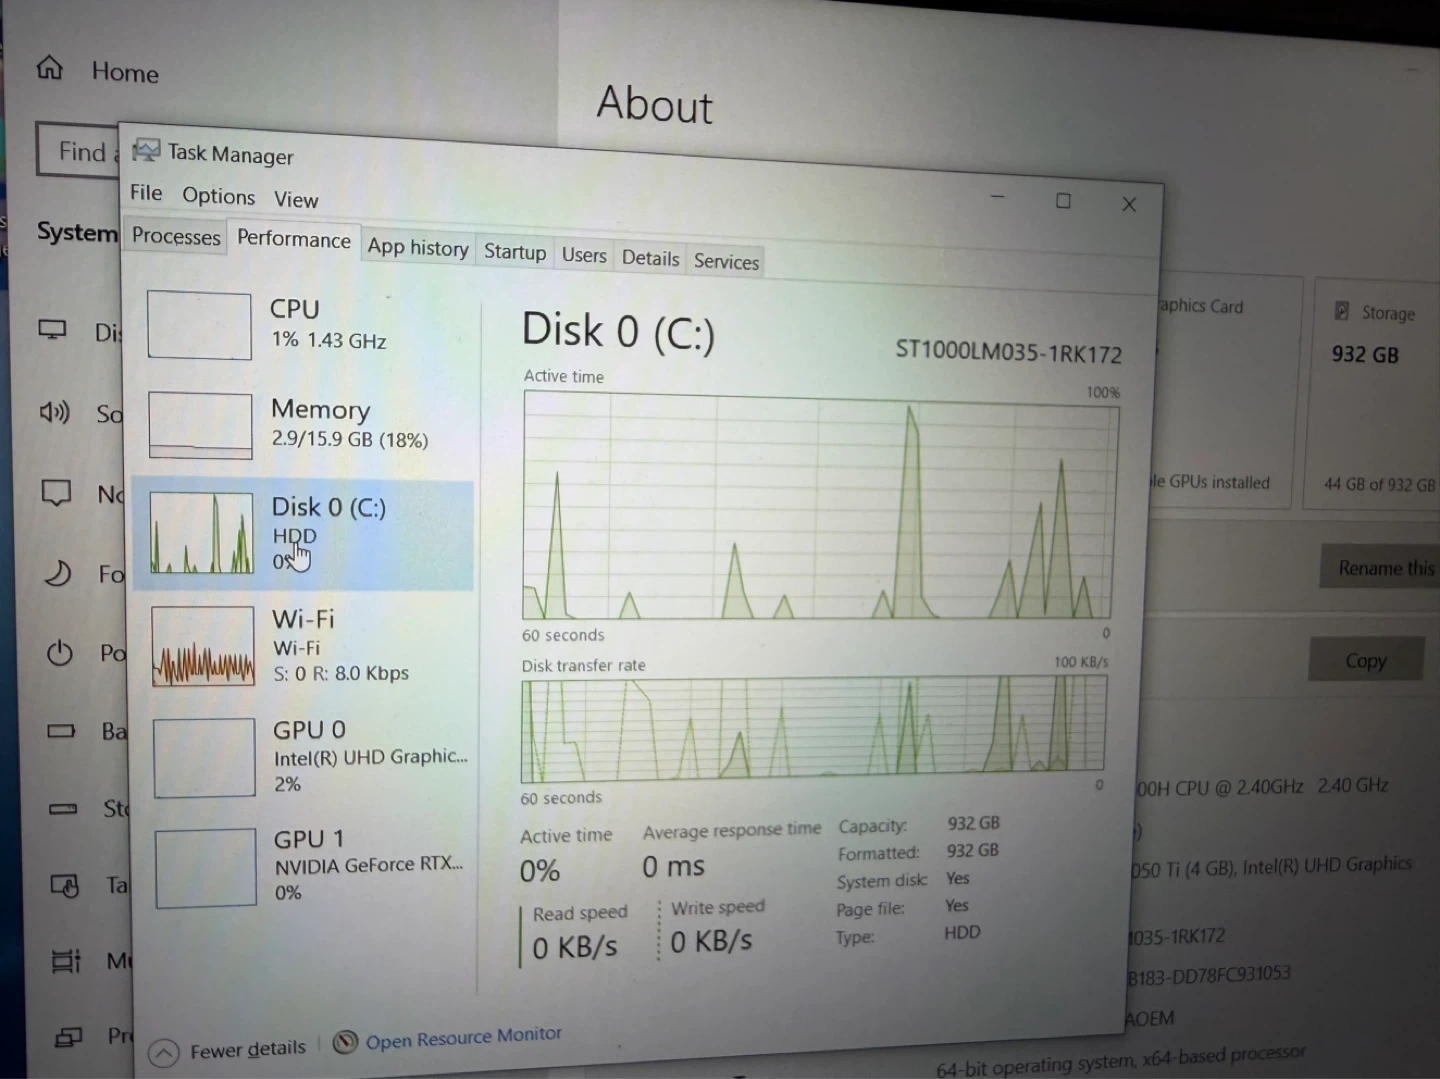Click the Graphics Card tile in About
The width and height of the screenshot is (1440, 1079).
(1227, 392)
